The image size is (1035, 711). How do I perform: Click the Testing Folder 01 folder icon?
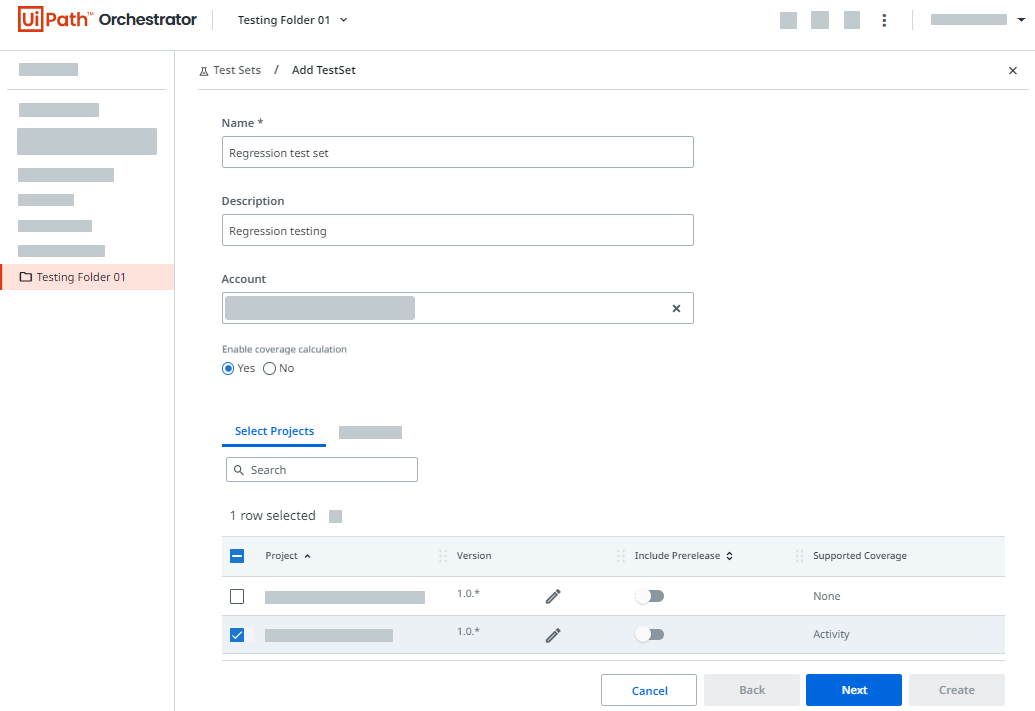click(26, 277)
